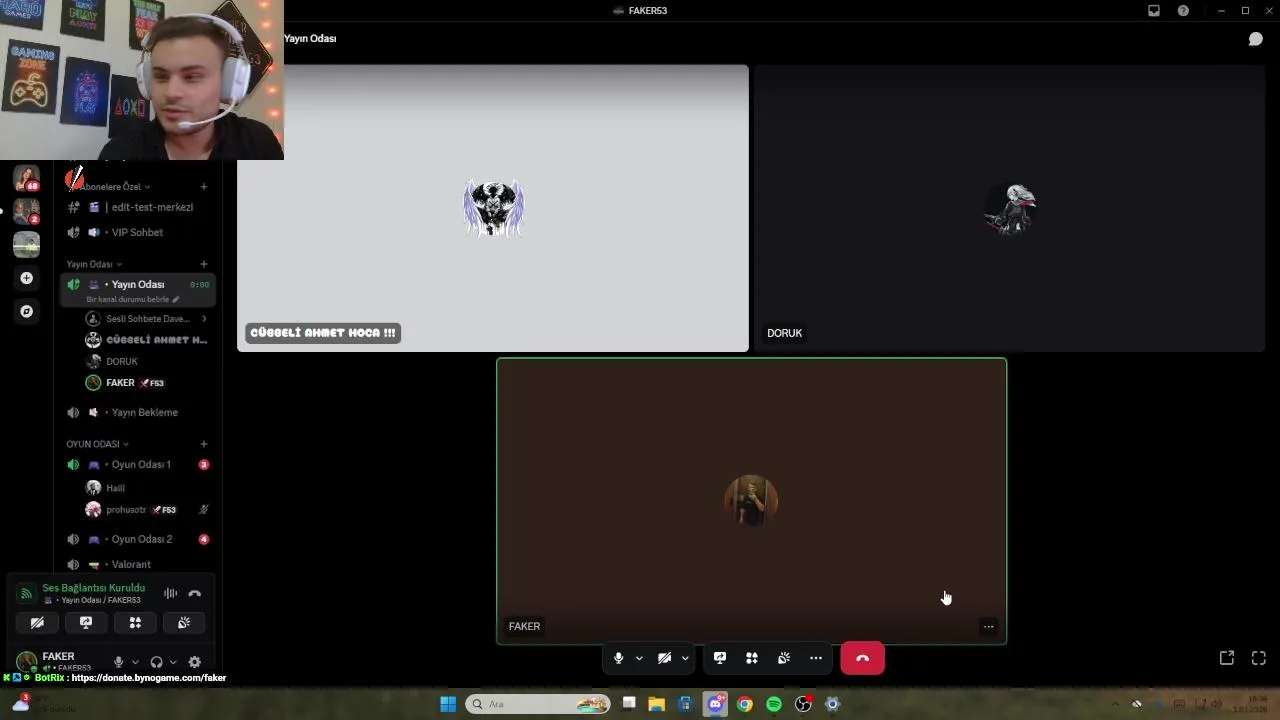
Task: Create channel in Yayın Odası category
Action: coord(204,264)
